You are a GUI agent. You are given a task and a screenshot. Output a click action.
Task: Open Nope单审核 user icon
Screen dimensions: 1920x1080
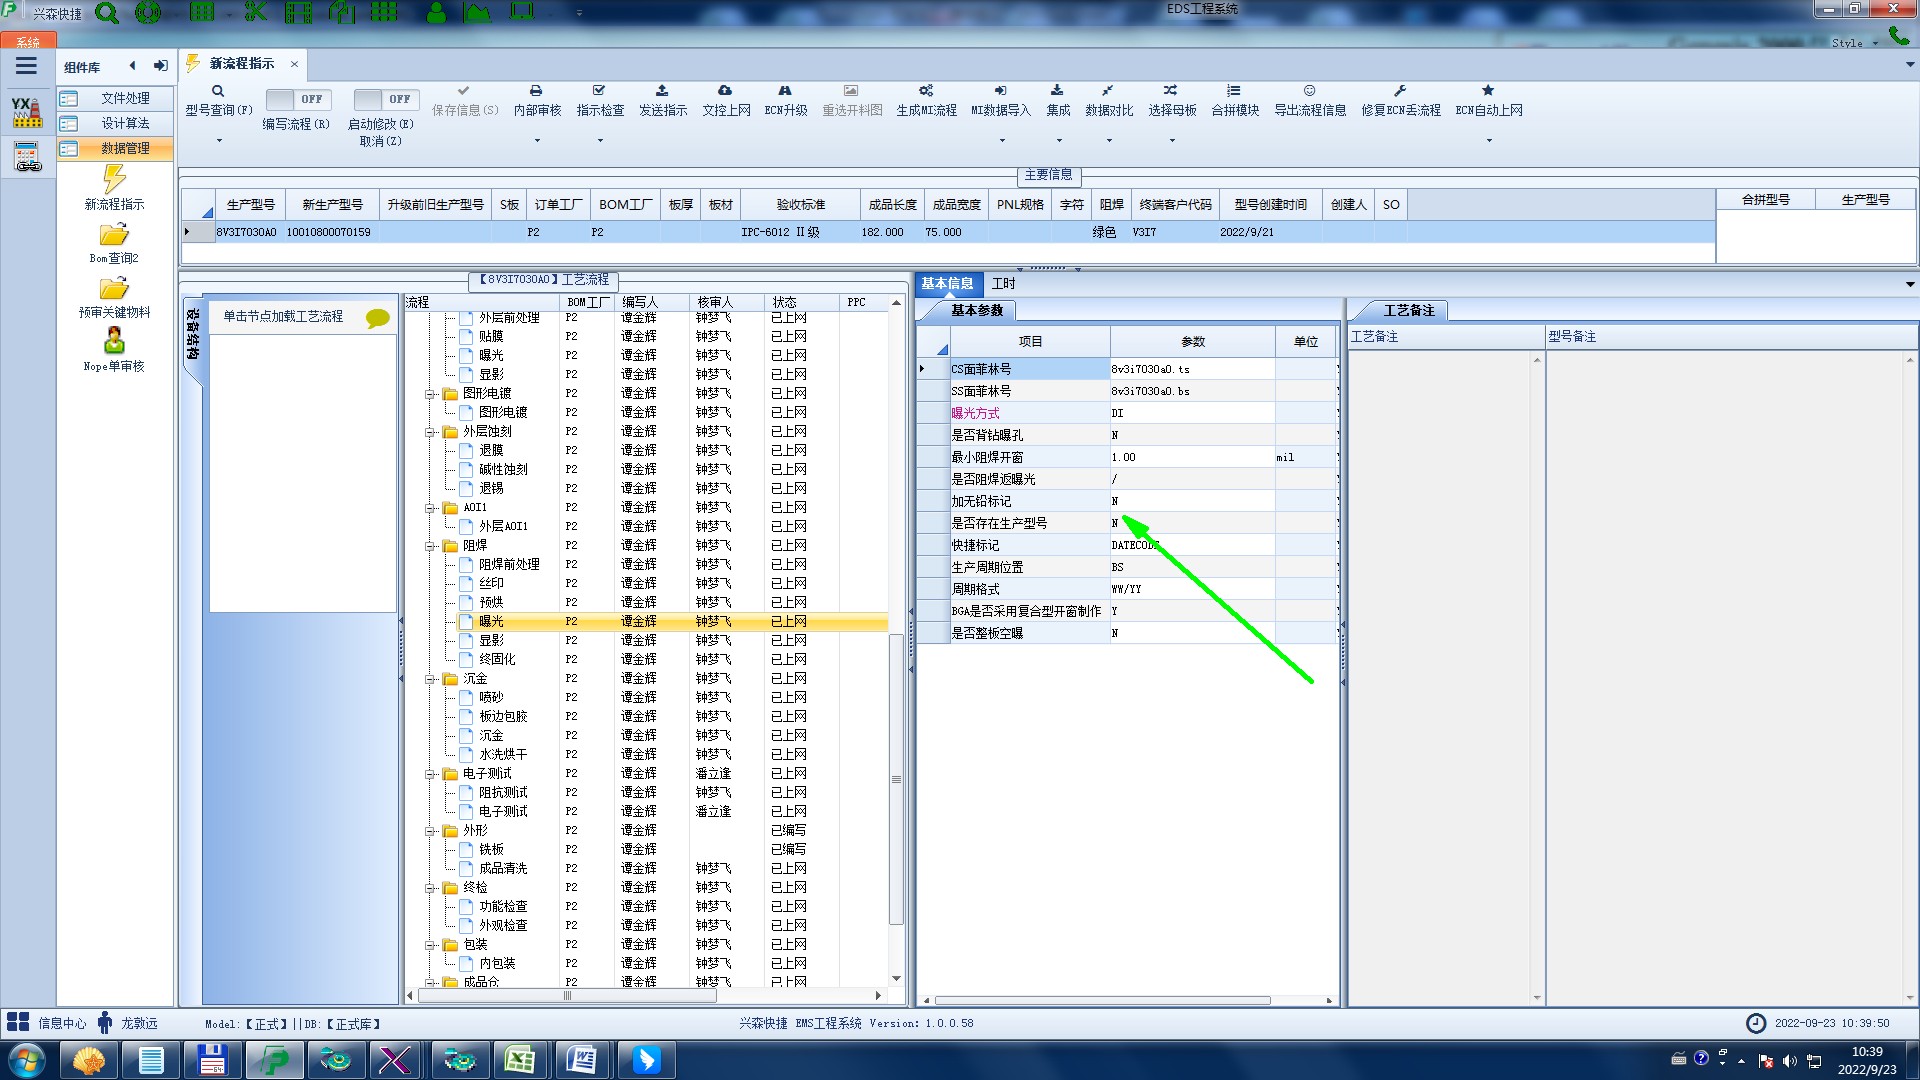[x=114, y=341]
